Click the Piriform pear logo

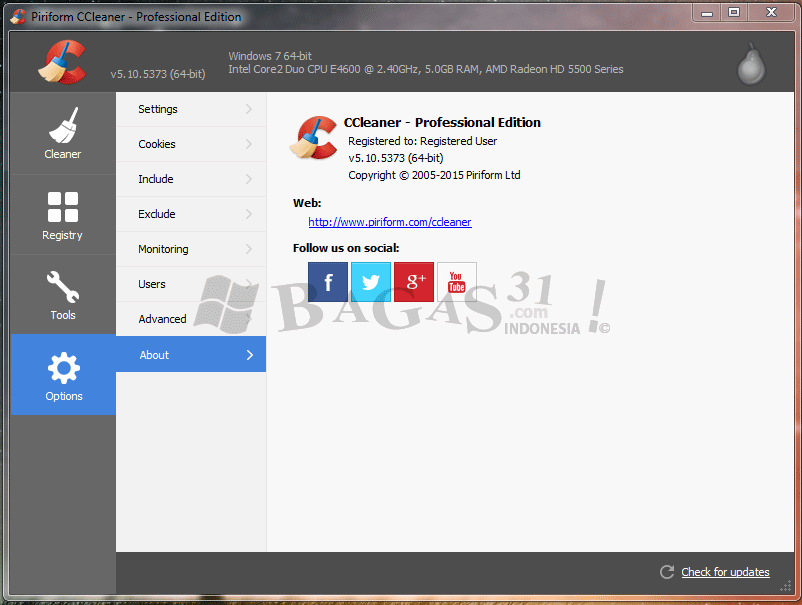coord(751,64)
